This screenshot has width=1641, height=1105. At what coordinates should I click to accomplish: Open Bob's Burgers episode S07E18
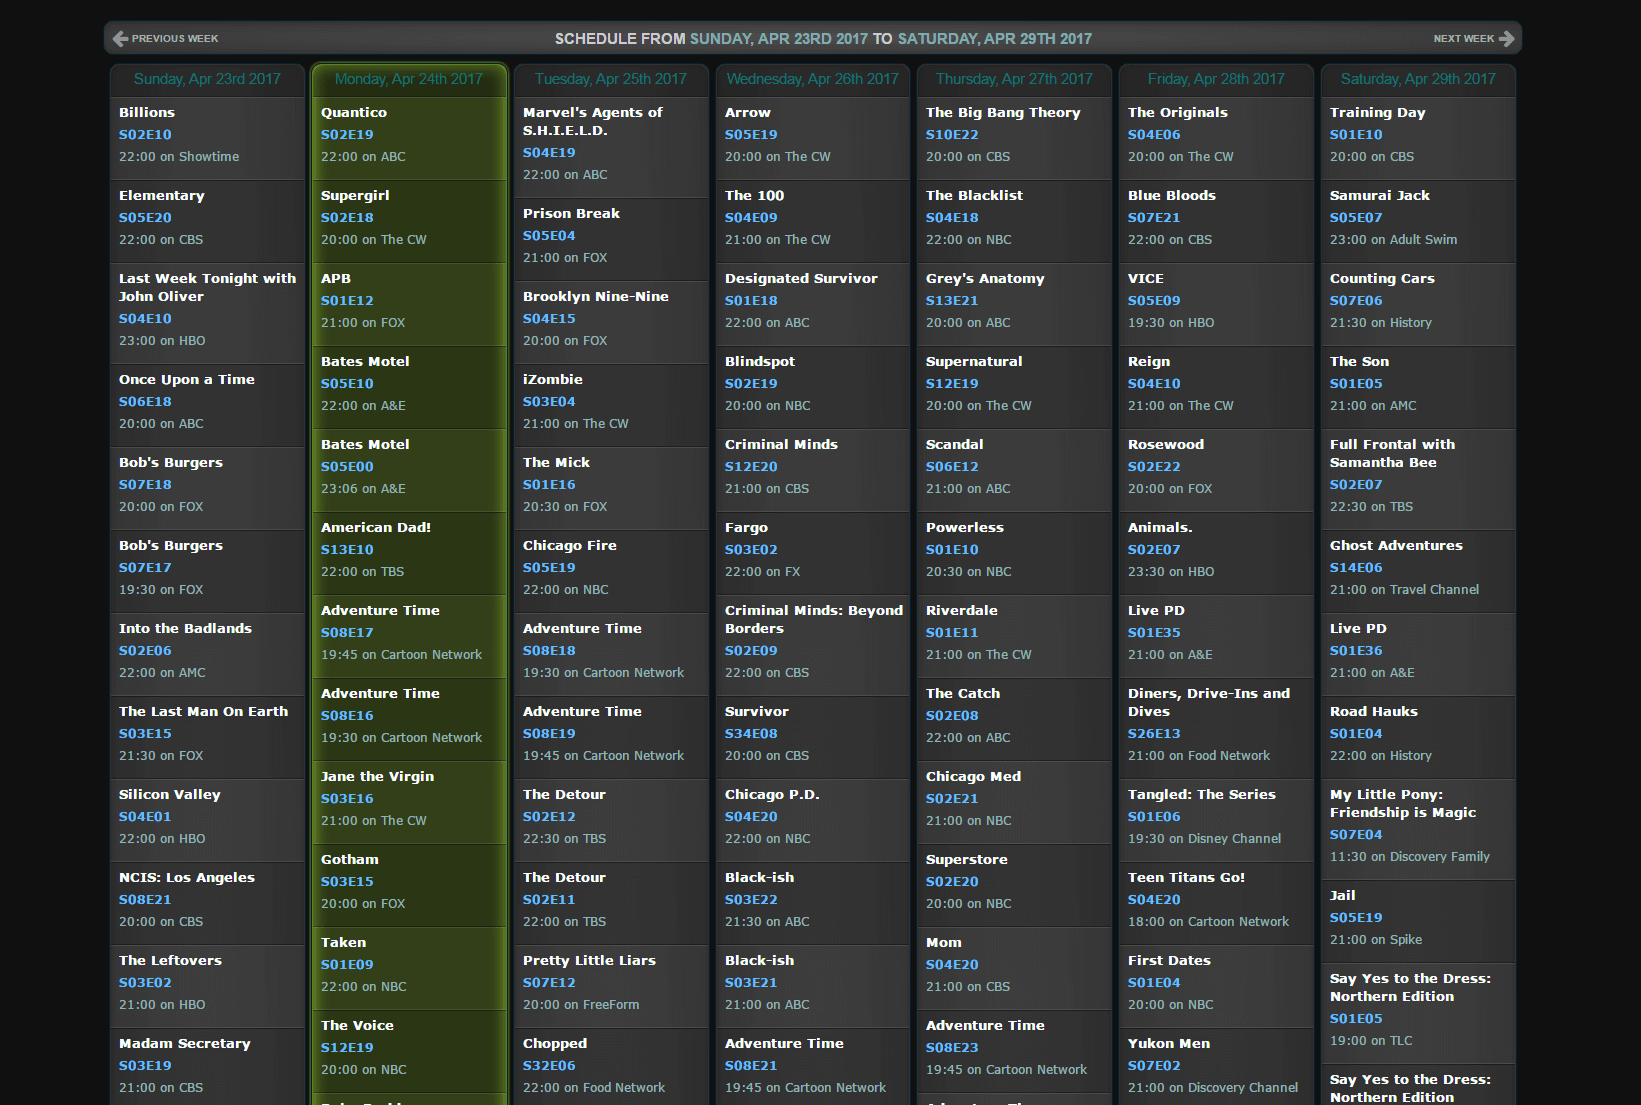coord(145,485)
